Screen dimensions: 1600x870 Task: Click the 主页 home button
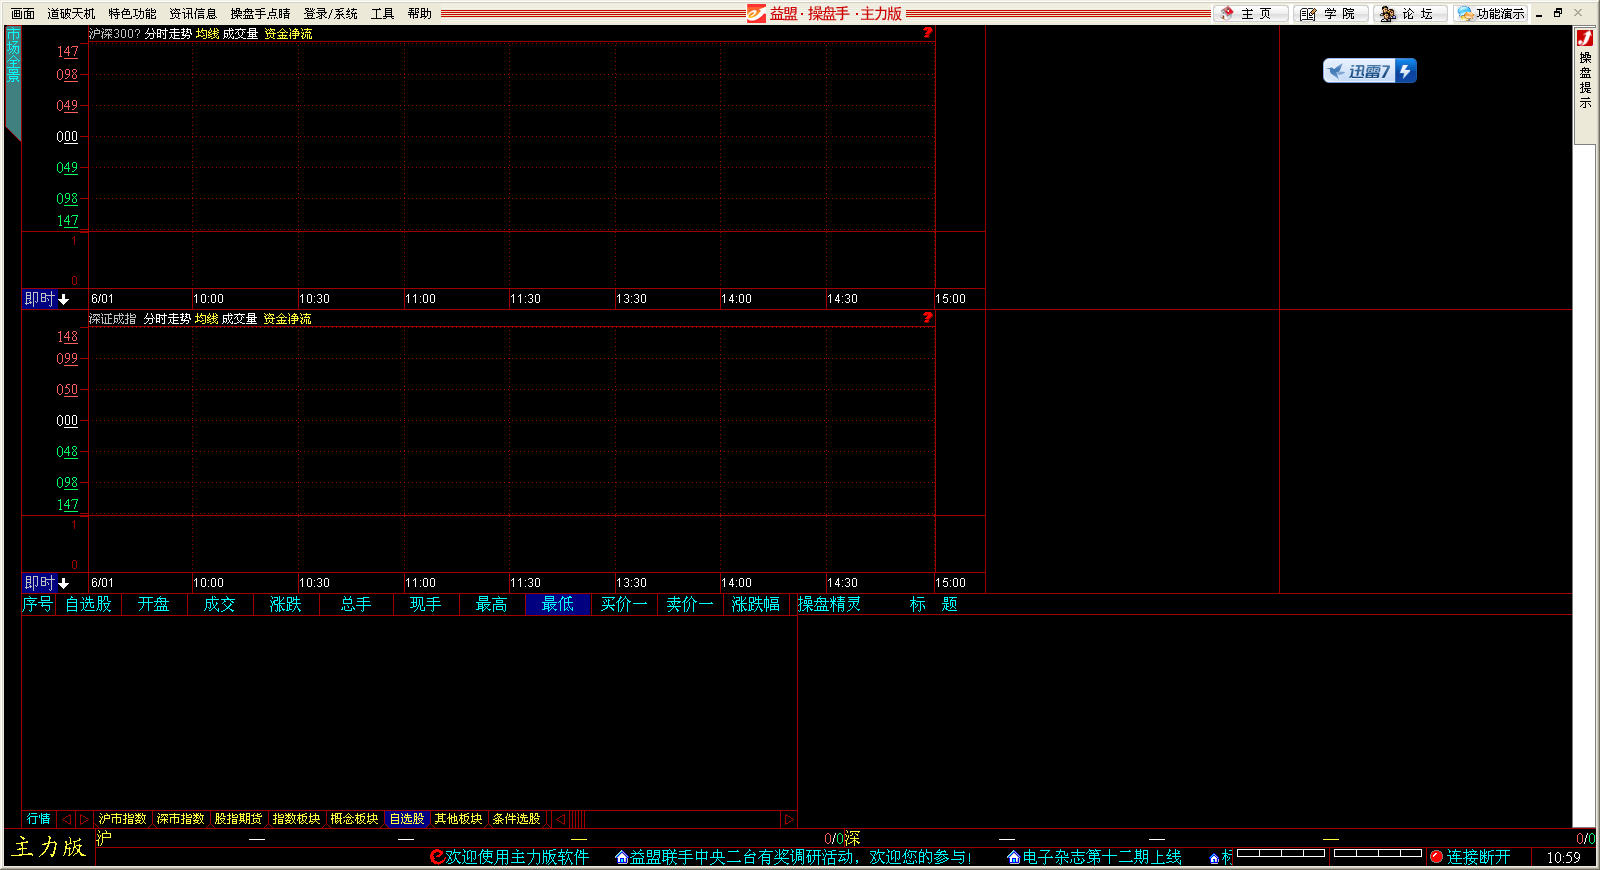[1246, 13]
